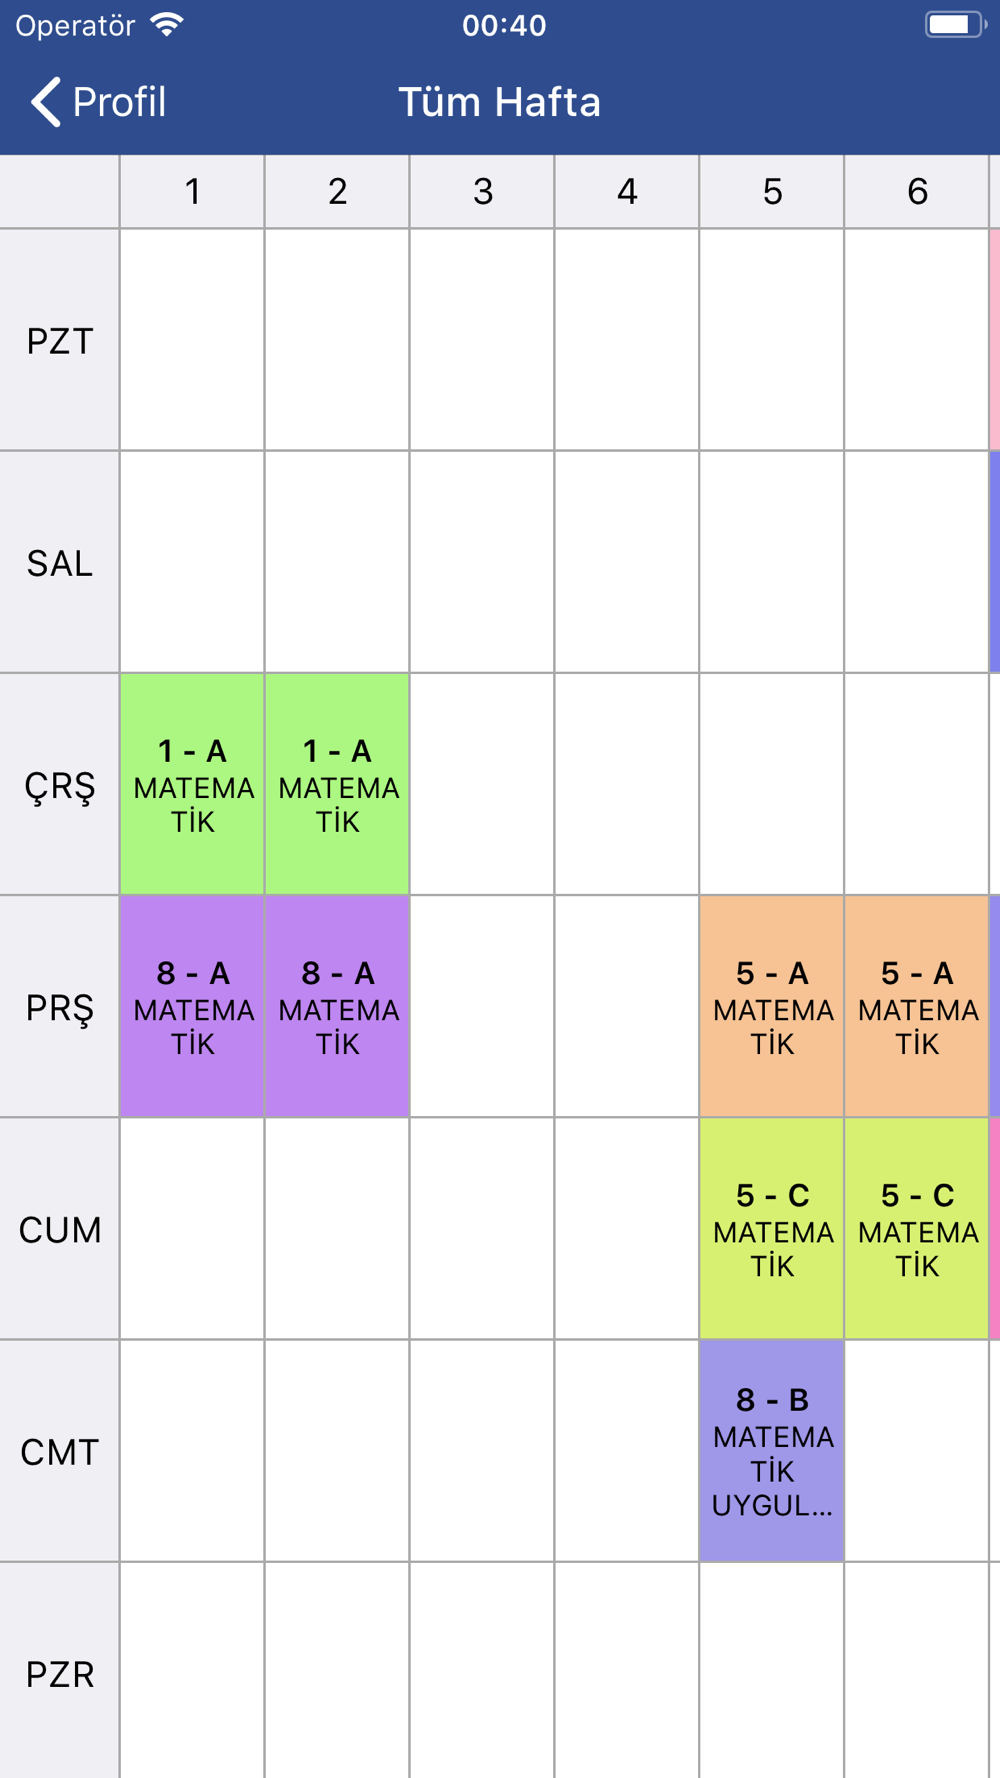Tap the empty Monday period 1 cell

click(x=192, y=340)
